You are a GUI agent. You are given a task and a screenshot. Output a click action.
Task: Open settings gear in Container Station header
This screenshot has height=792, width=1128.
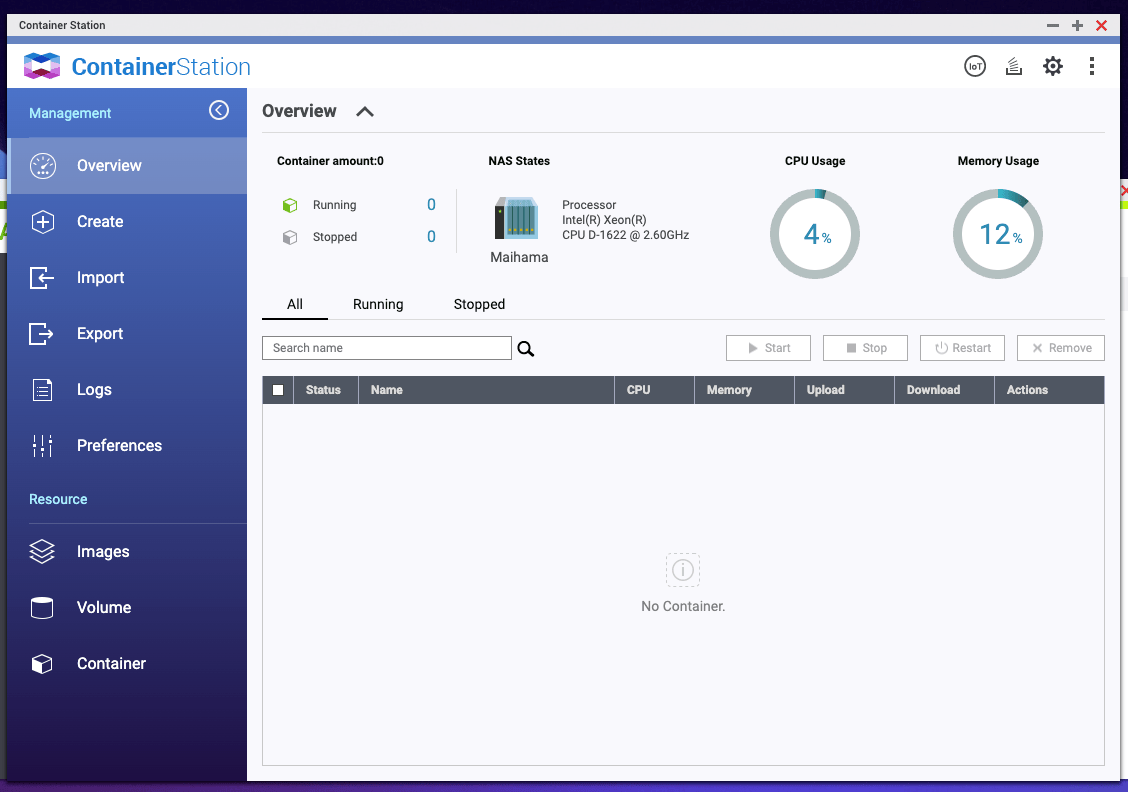[x=1053, y=67]
